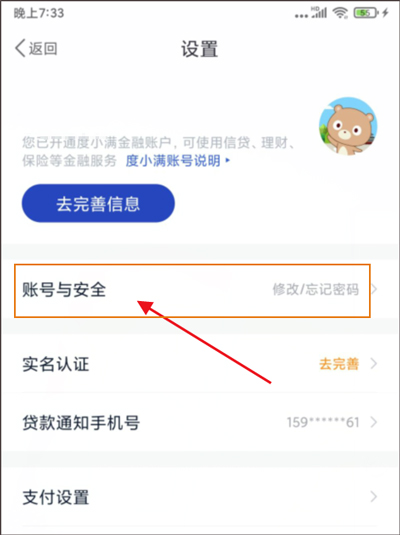Tap the charging bolt icon

(385, 13)
